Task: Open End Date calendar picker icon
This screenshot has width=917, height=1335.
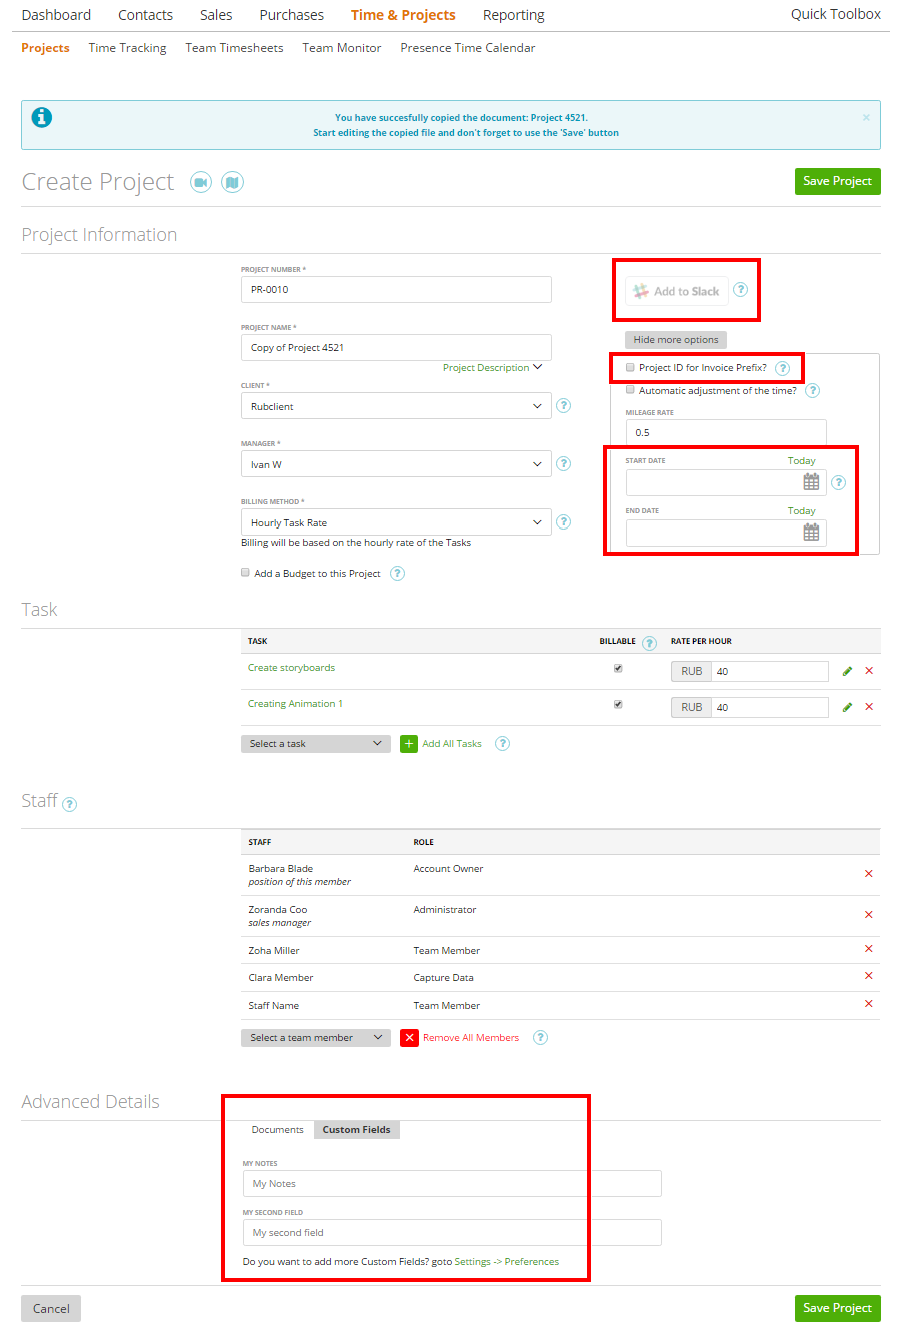Action: pyautogui.click(x=812, y=532)
